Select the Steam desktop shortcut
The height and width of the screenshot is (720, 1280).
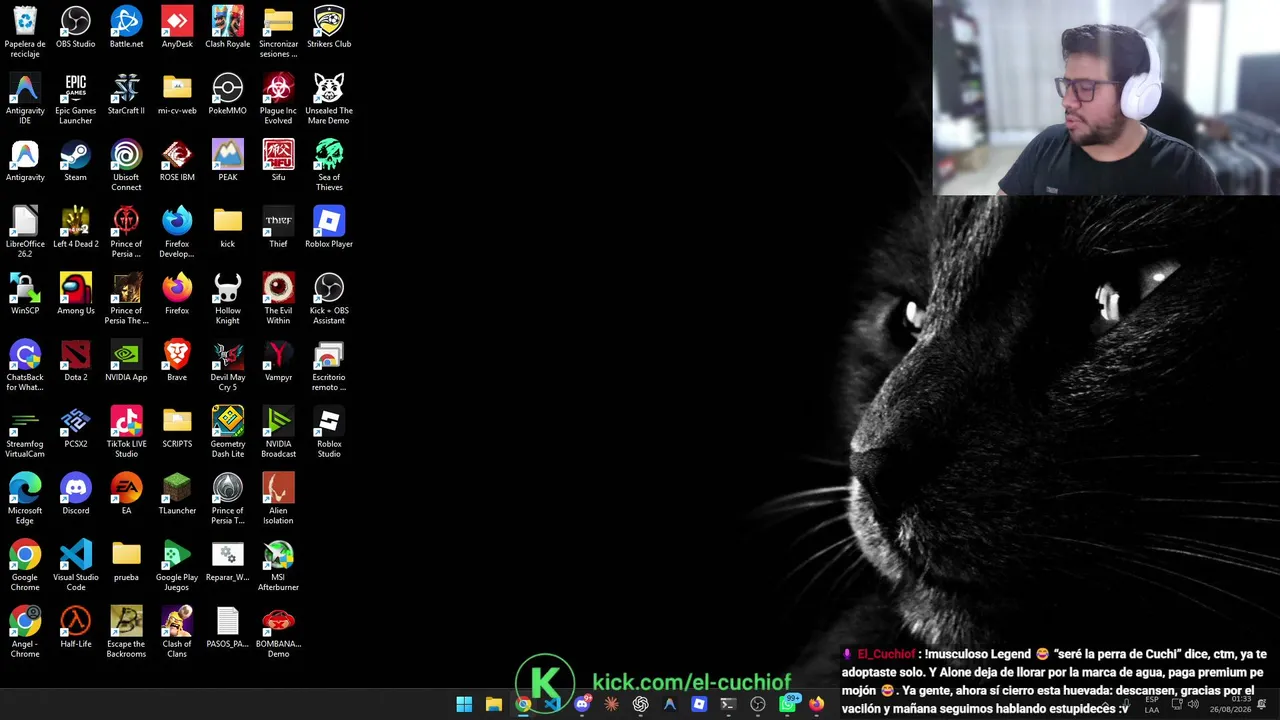(x=75, y=161)
